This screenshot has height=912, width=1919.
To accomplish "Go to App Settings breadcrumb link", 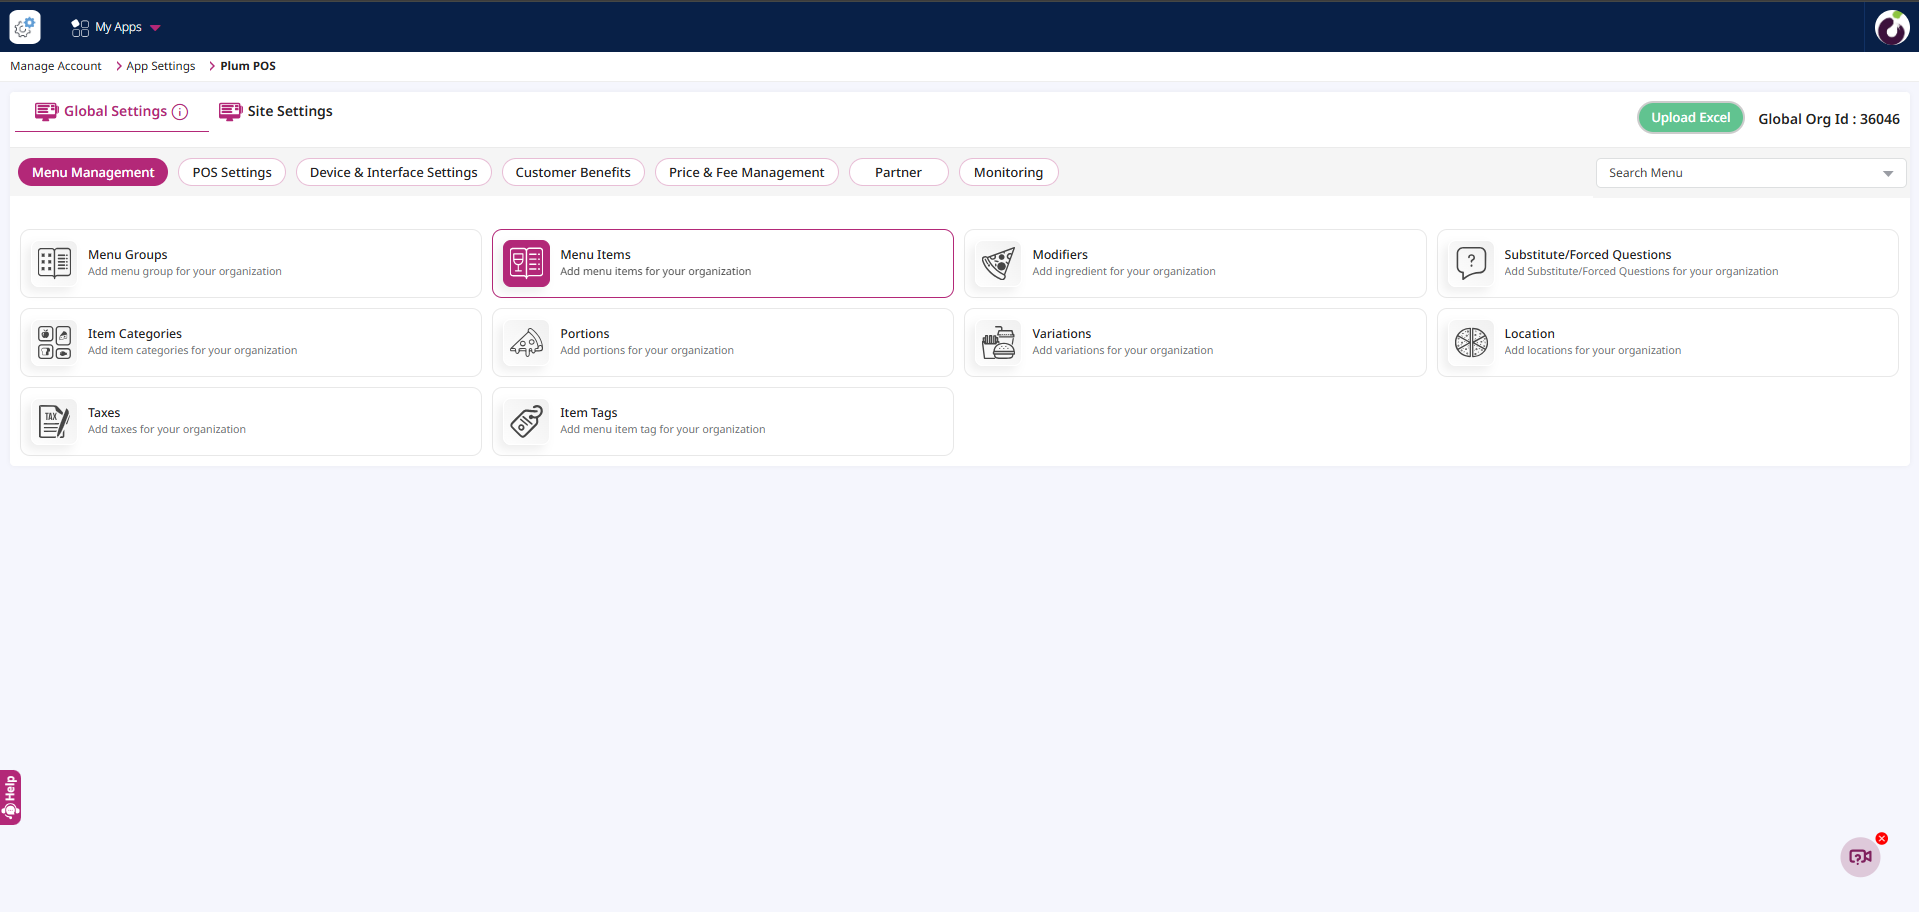I will 161,66.
